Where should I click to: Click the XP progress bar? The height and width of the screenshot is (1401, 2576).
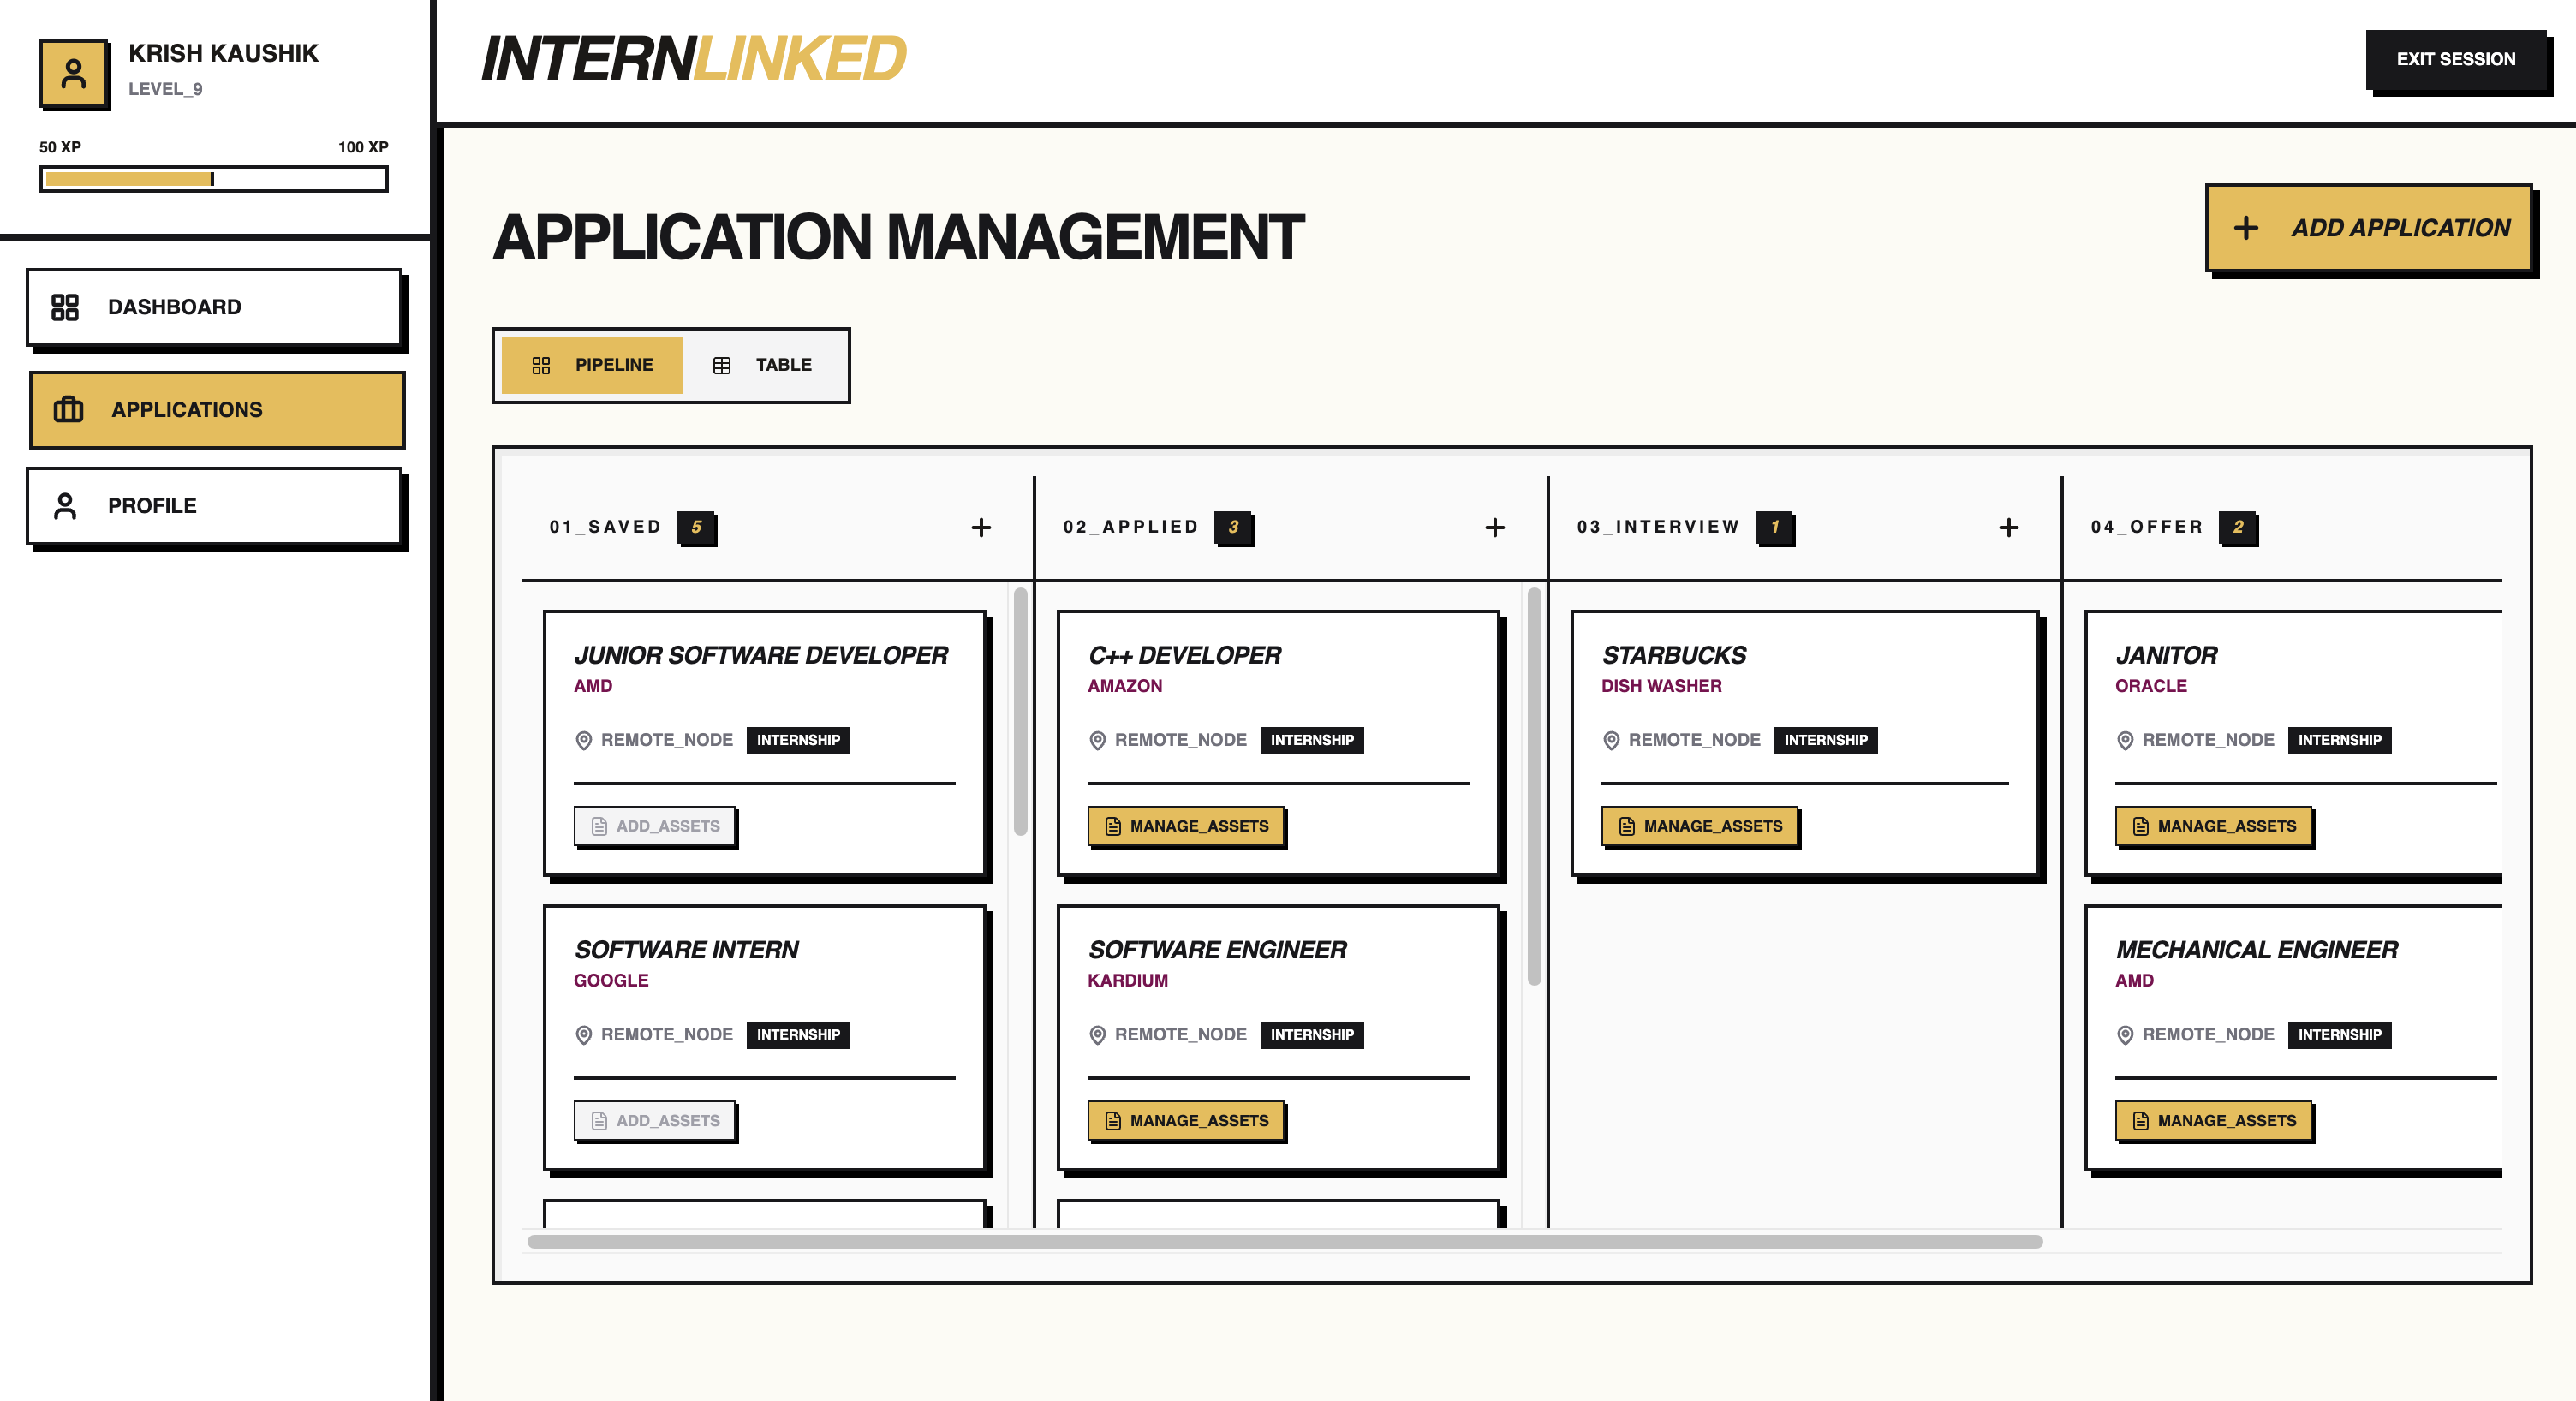[214, 179]
